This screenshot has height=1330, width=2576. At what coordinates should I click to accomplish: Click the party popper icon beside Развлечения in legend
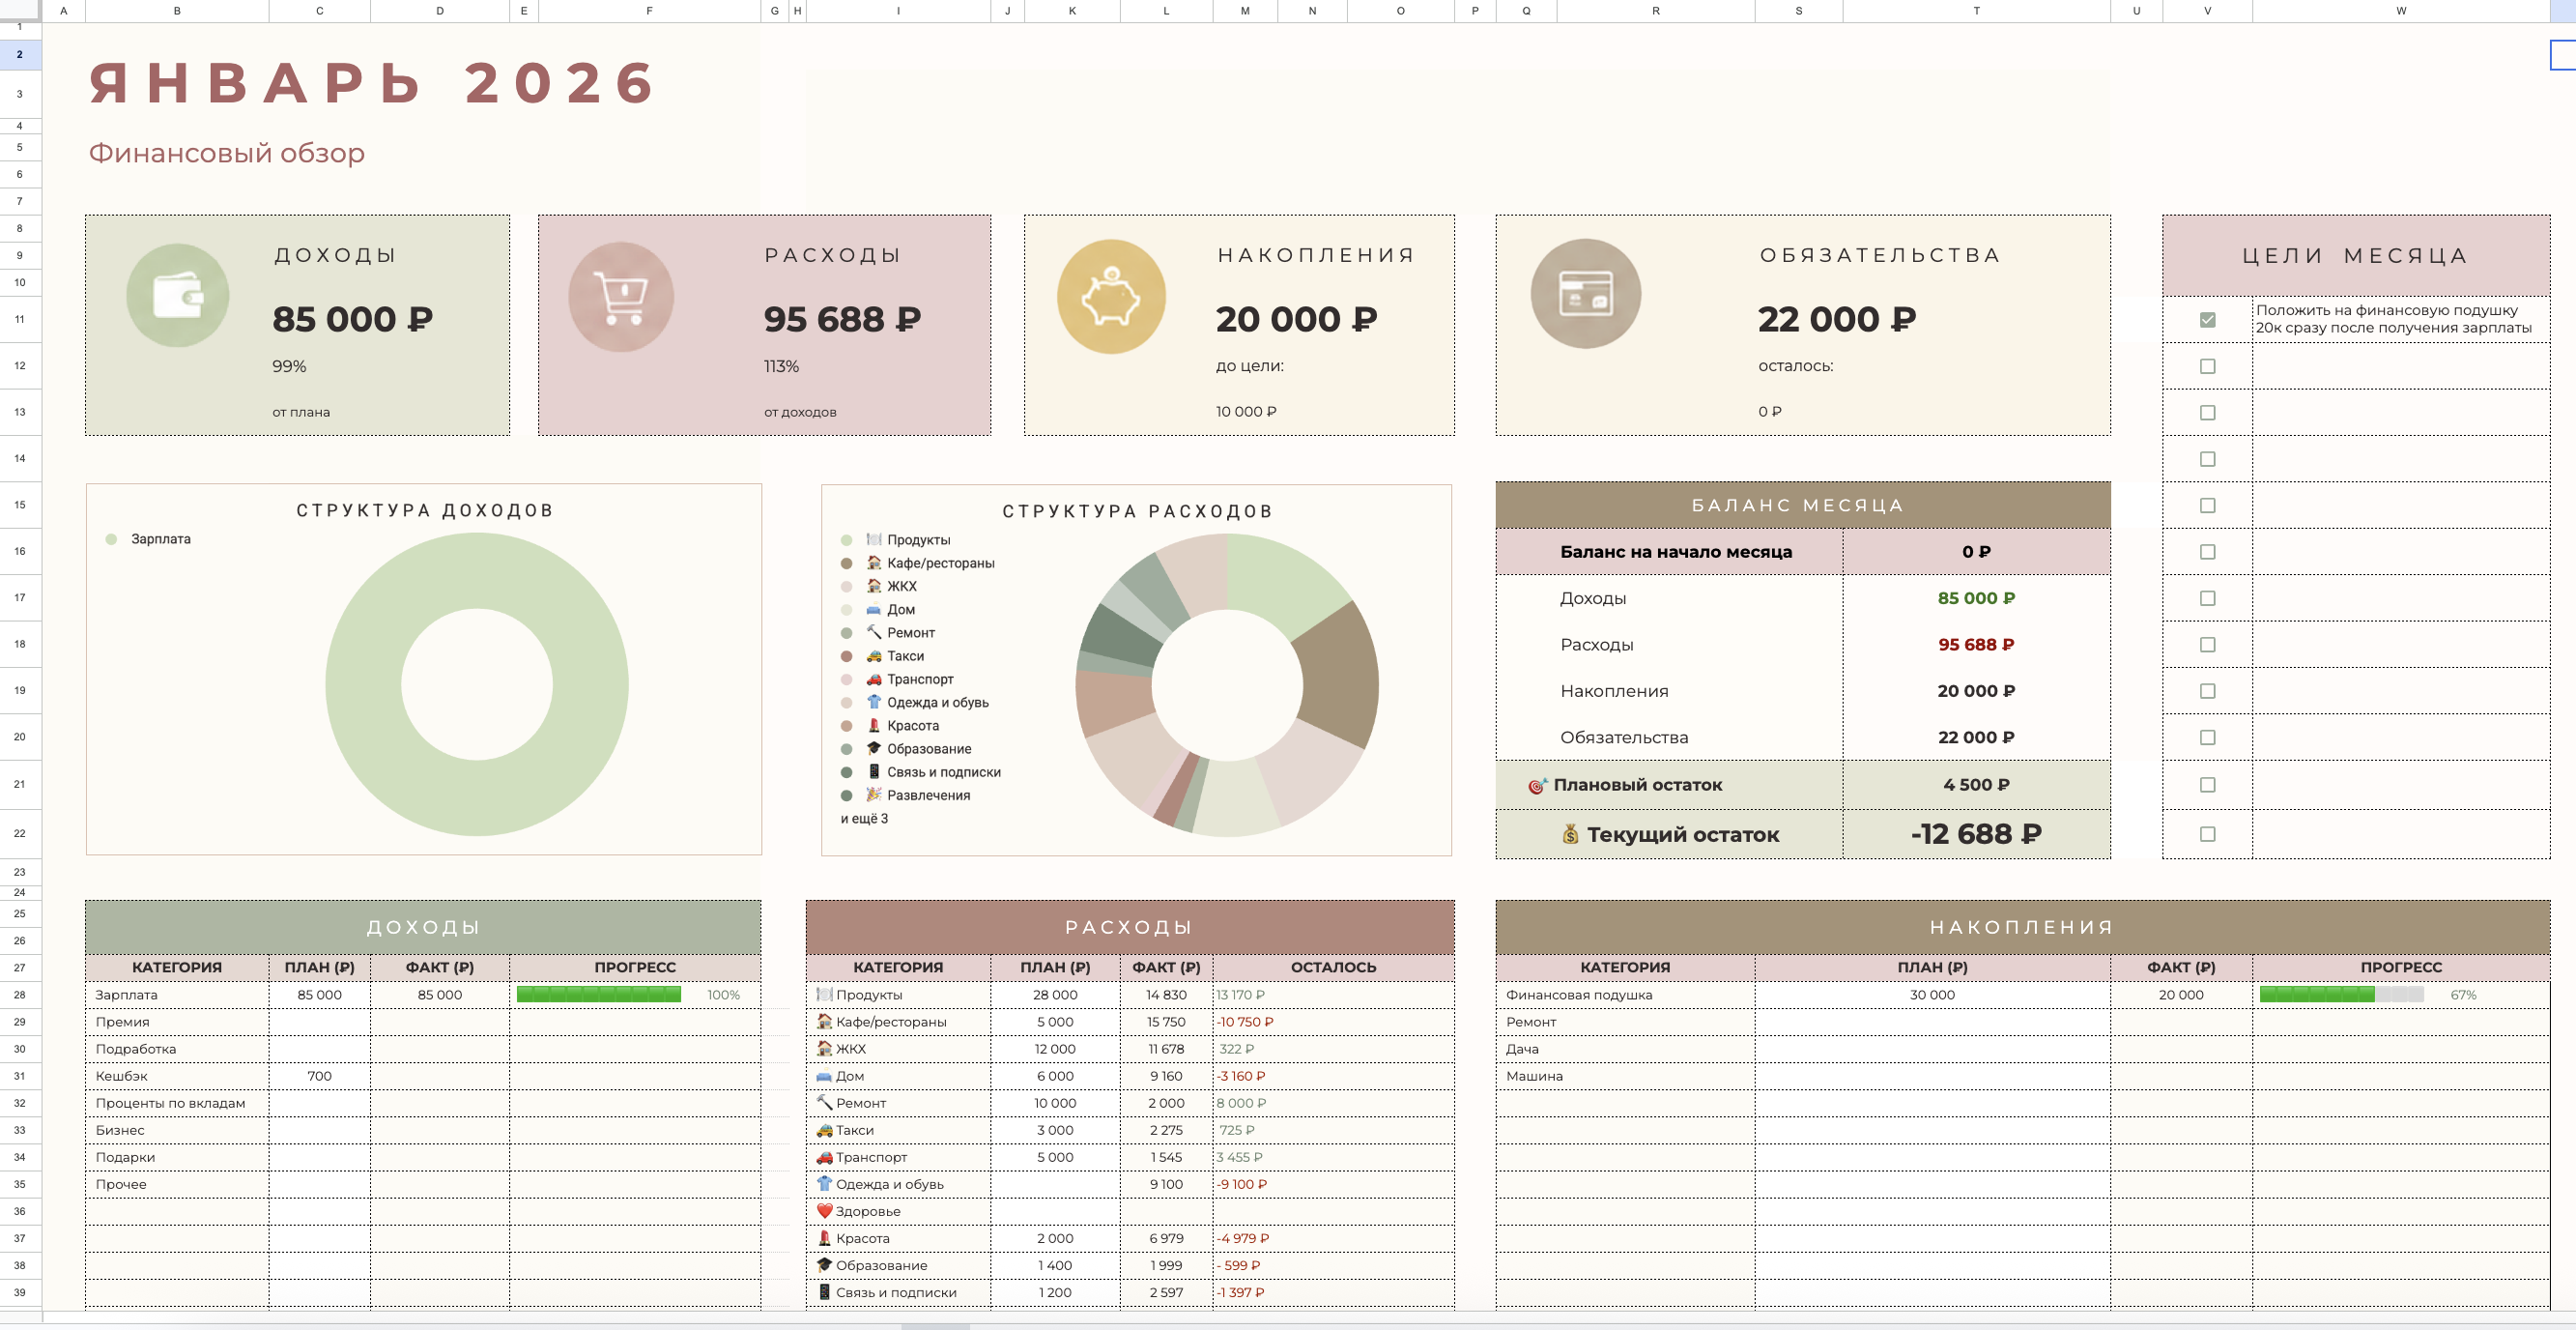(x=874, y=795)
